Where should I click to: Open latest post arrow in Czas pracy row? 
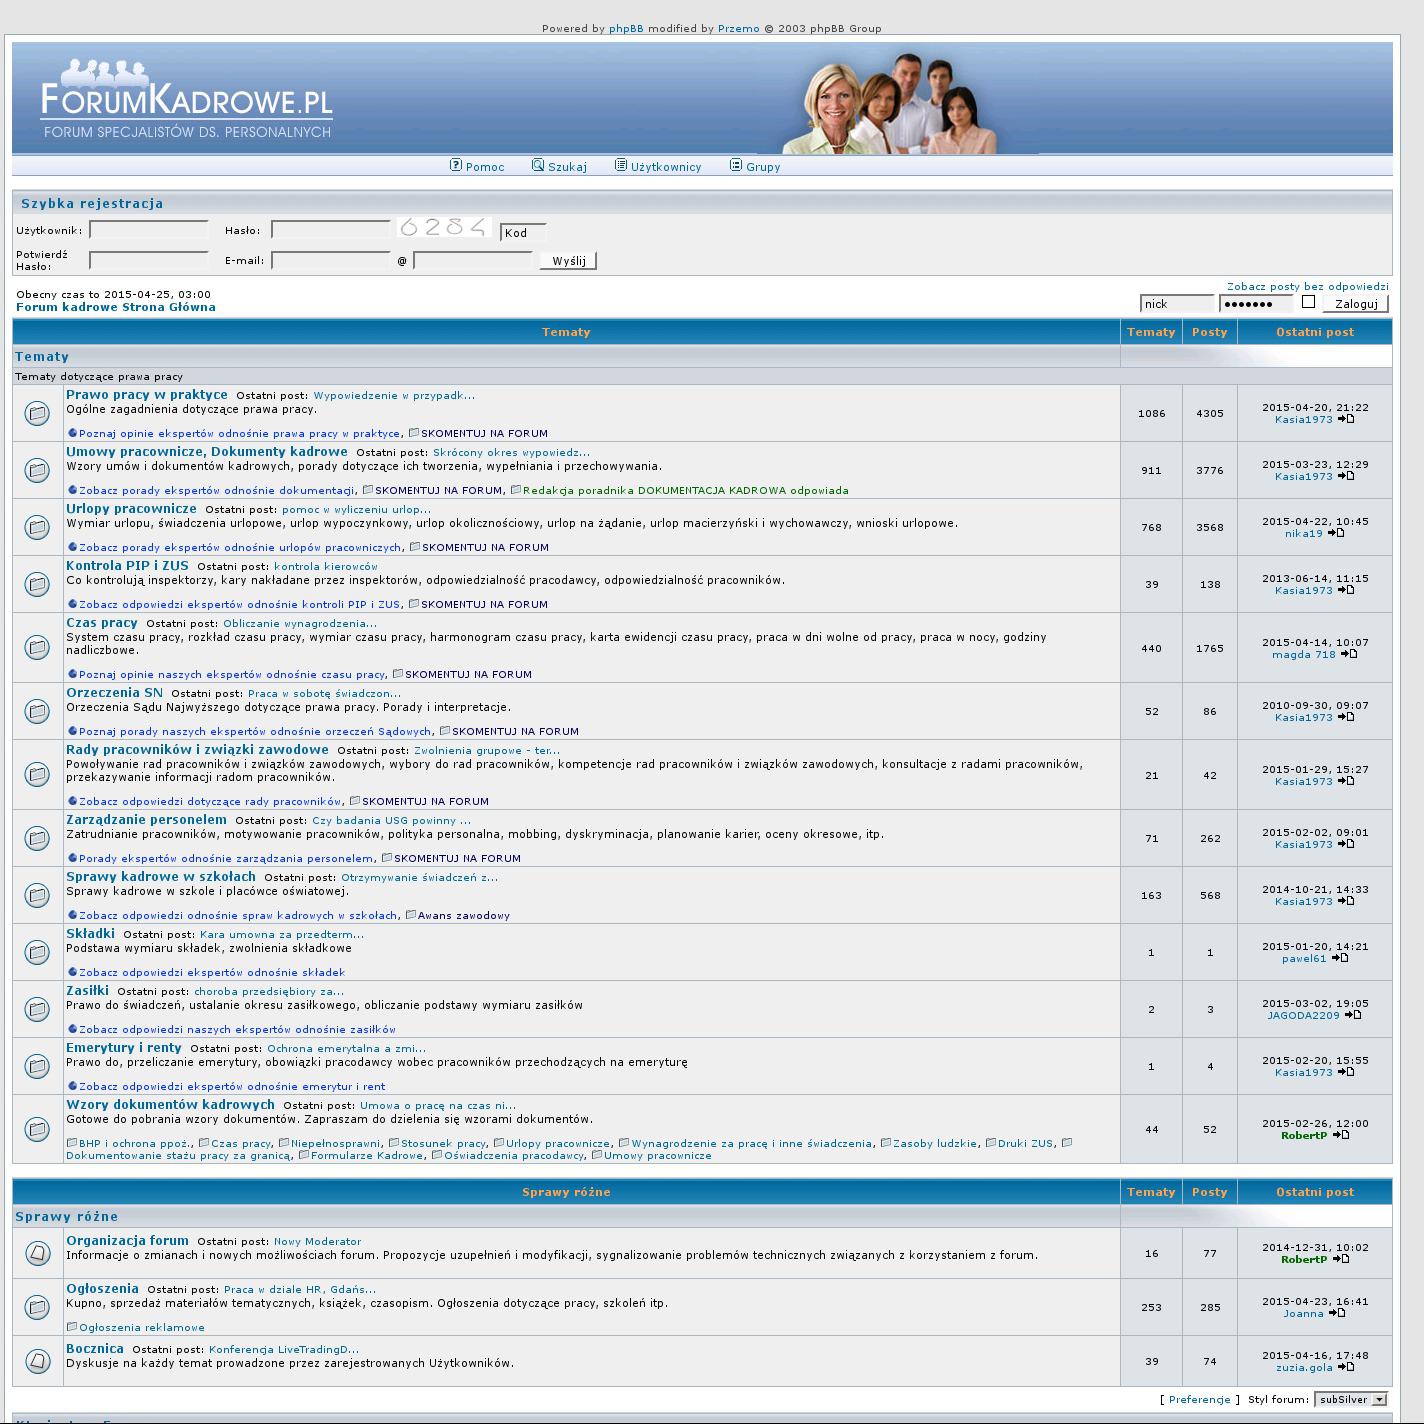click(1349, 654)
